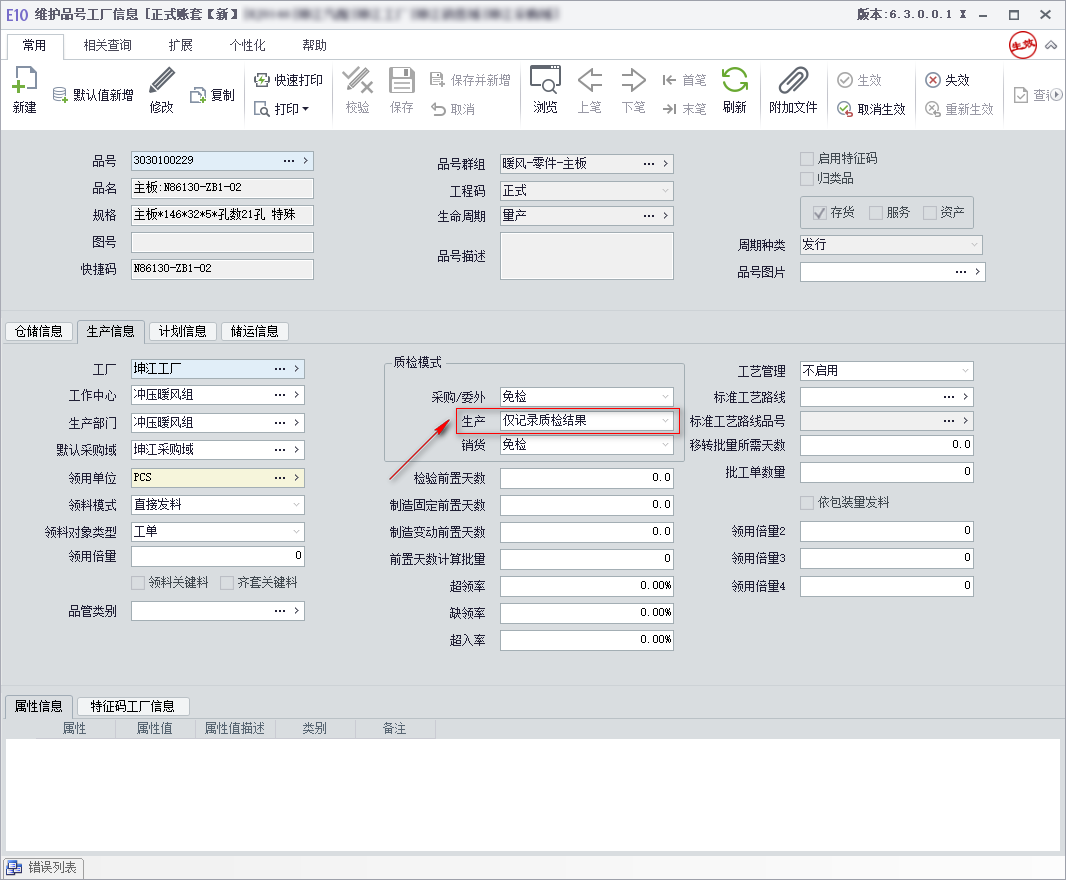Toggle the 归类品 checkbox
The image size is (1066, 880).
pos(807,179)
